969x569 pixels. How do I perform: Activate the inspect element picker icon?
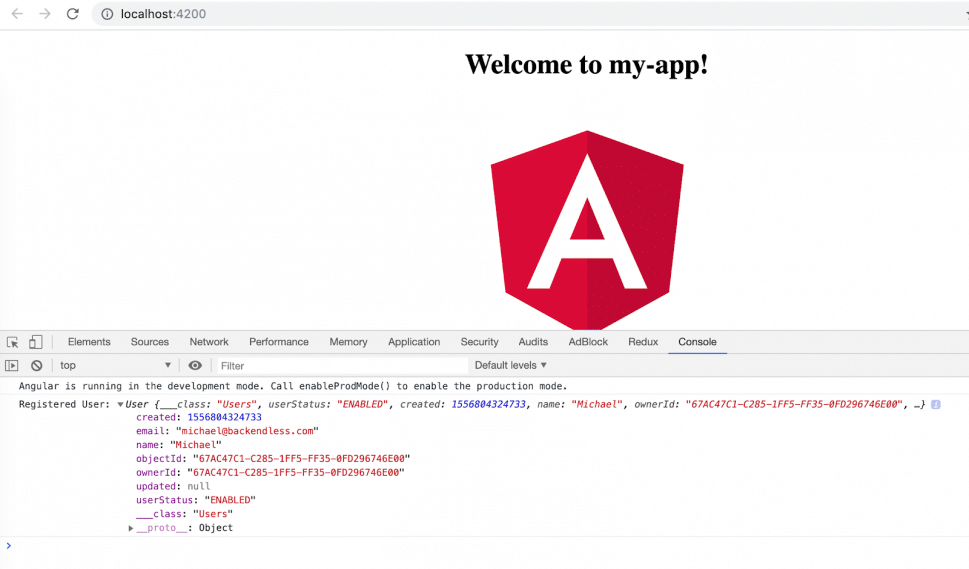12,342
